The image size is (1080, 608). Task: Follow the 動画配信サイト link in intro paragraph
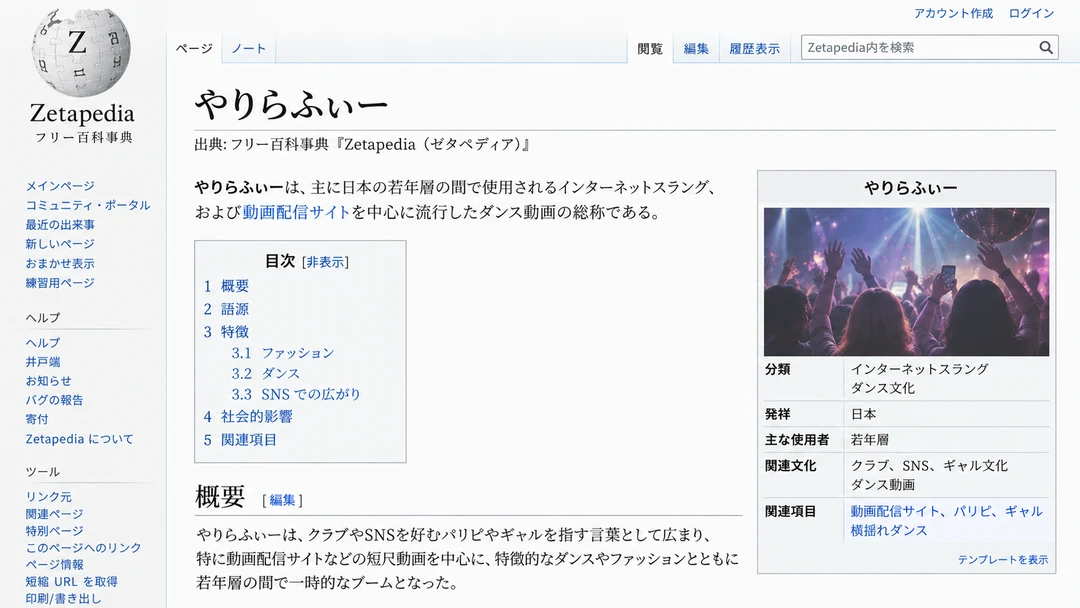[296, 212]
